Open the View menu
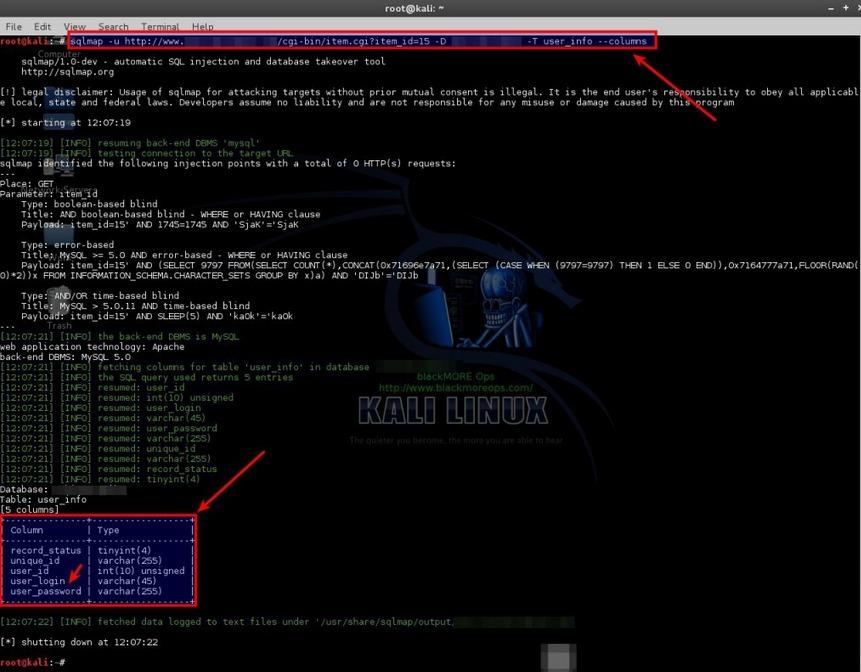The height and width of the screenshot is (672, 861). [x=75, y=26]
